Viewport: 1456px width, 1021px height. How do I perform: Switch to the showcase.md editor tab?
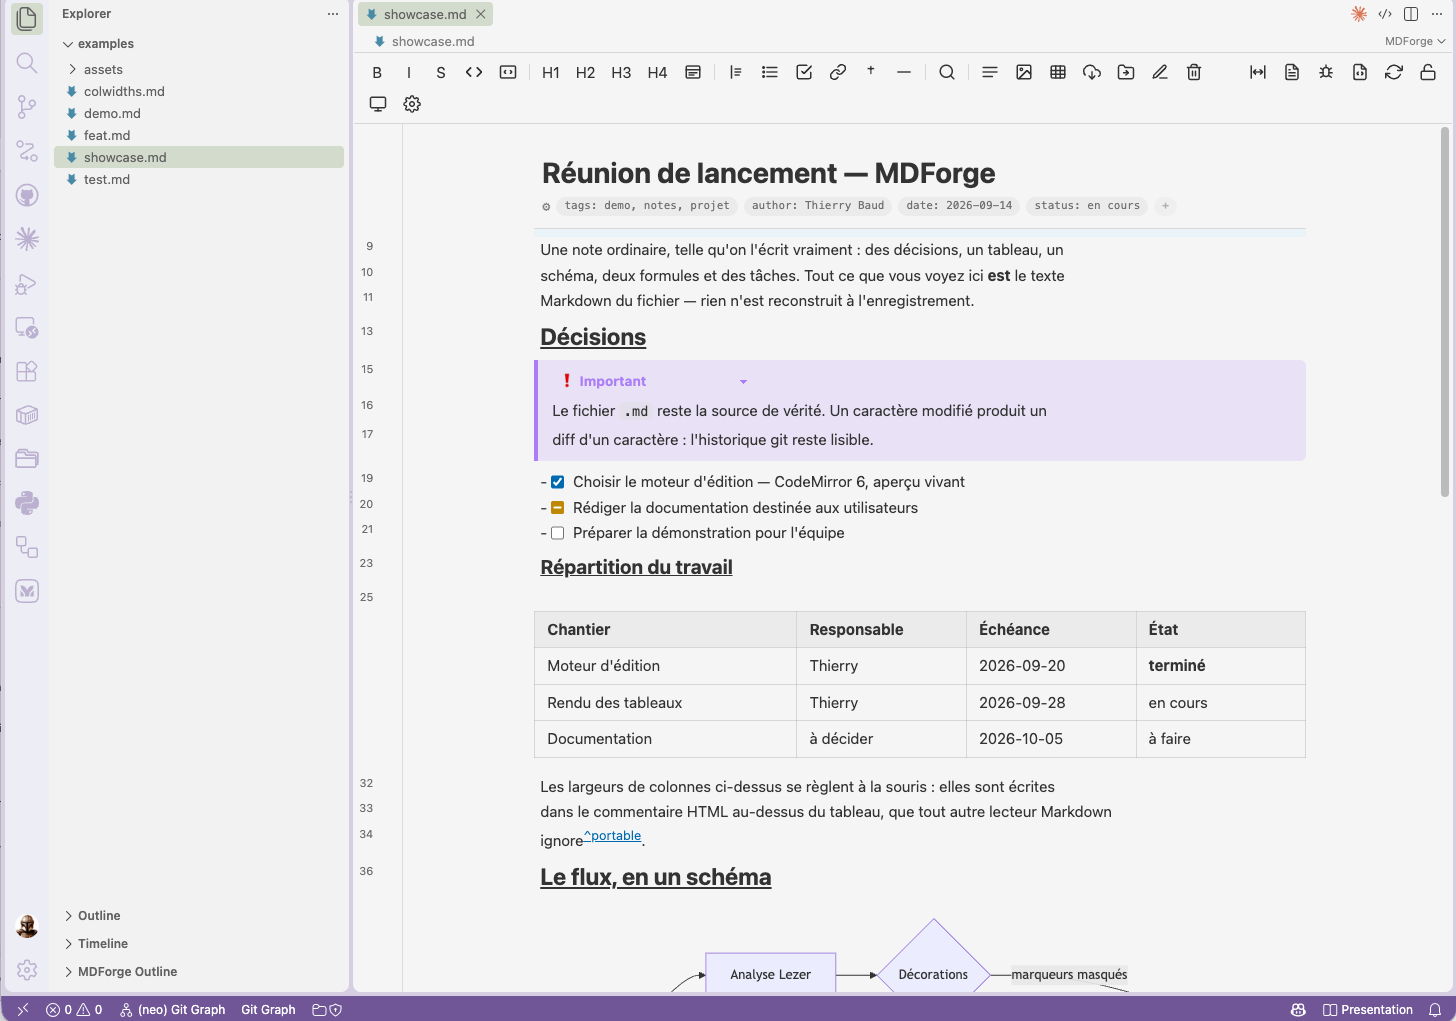point(425,14)
